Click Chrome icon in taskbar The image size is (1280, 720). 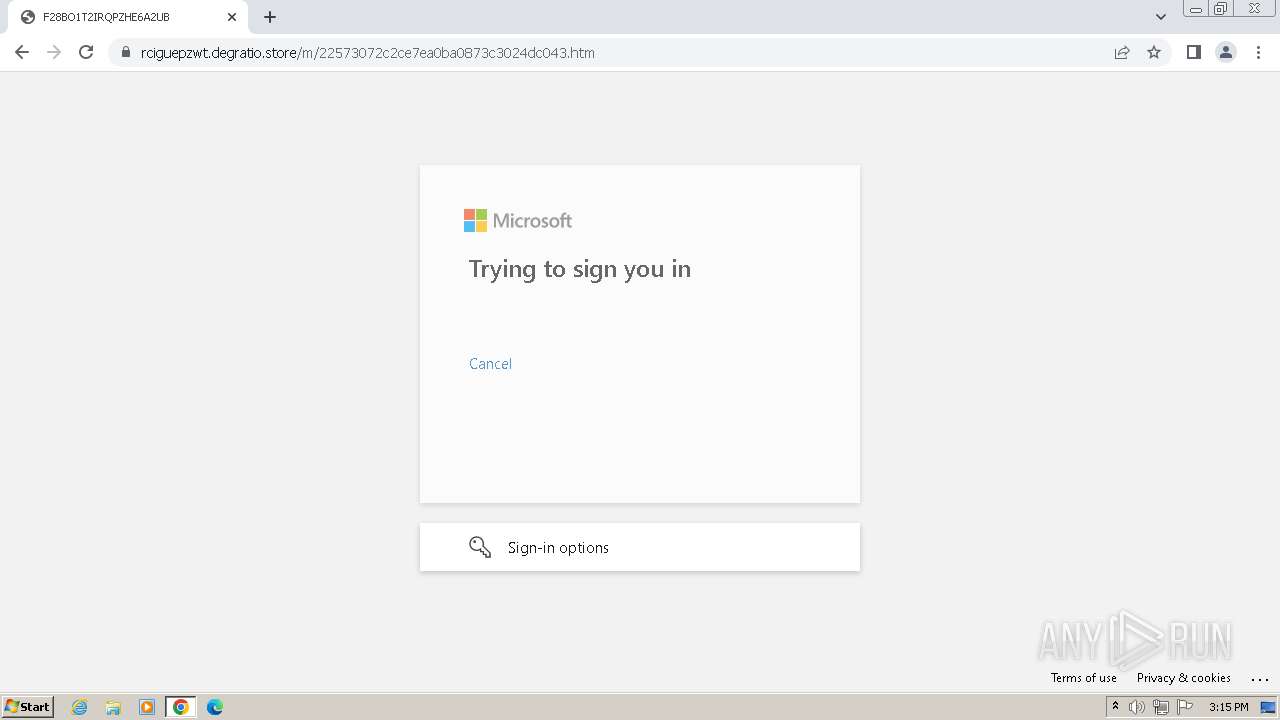click(181, 707)
